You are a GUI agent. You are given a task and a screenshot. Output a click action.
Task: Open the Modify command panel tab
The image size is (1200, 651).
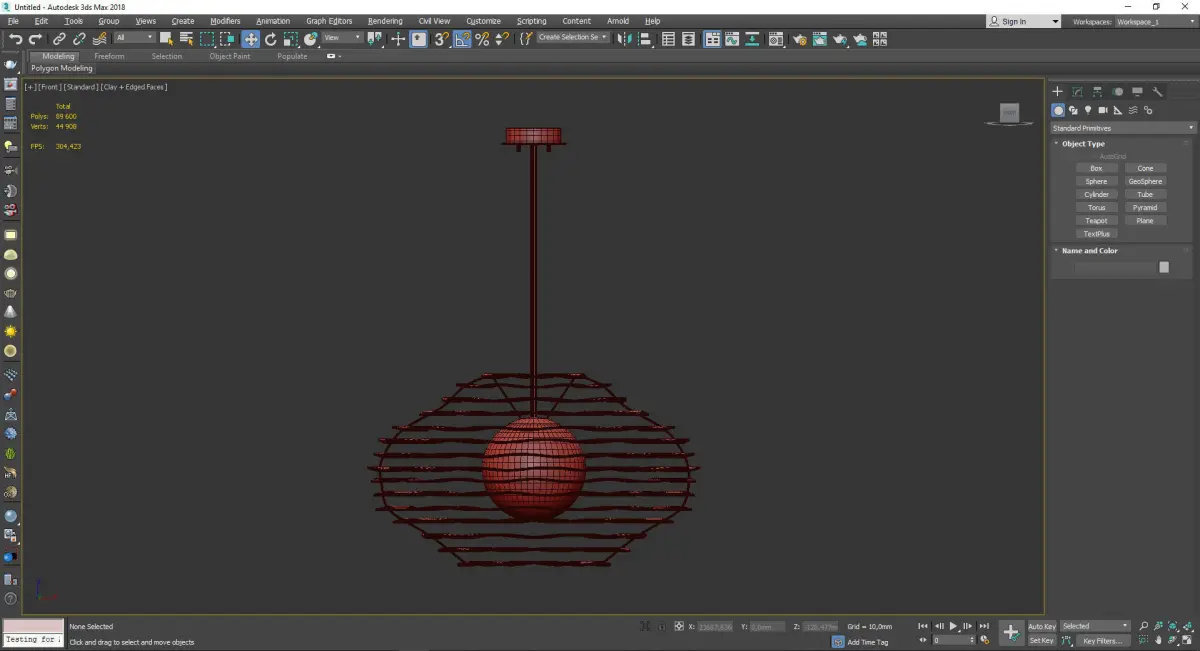(x=1077, y=91)
